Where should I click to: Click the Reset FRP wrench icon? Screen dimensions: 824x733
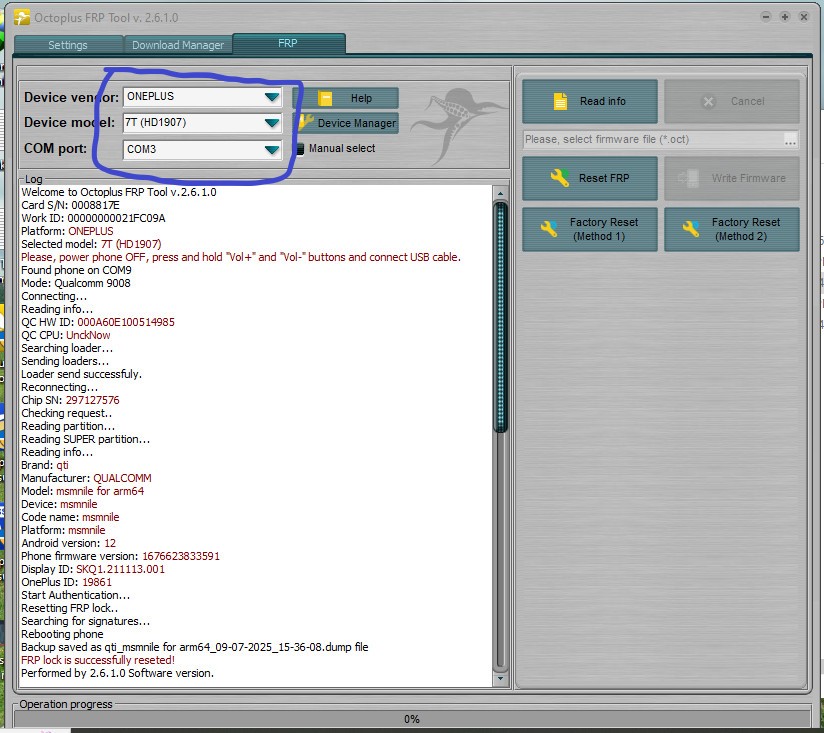[560, 178]
